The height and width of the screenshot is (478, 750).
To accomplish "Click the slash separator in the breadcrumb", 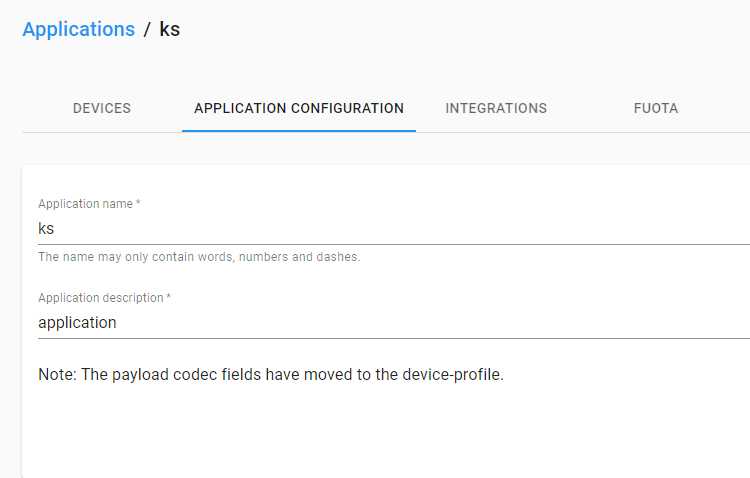I will coord(147,29).
